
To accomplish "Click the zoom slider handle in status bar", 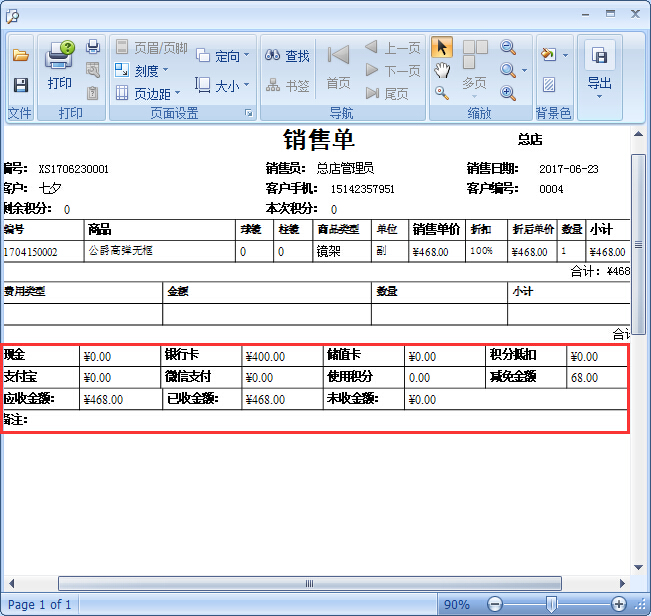I will (x=551, y=604).
